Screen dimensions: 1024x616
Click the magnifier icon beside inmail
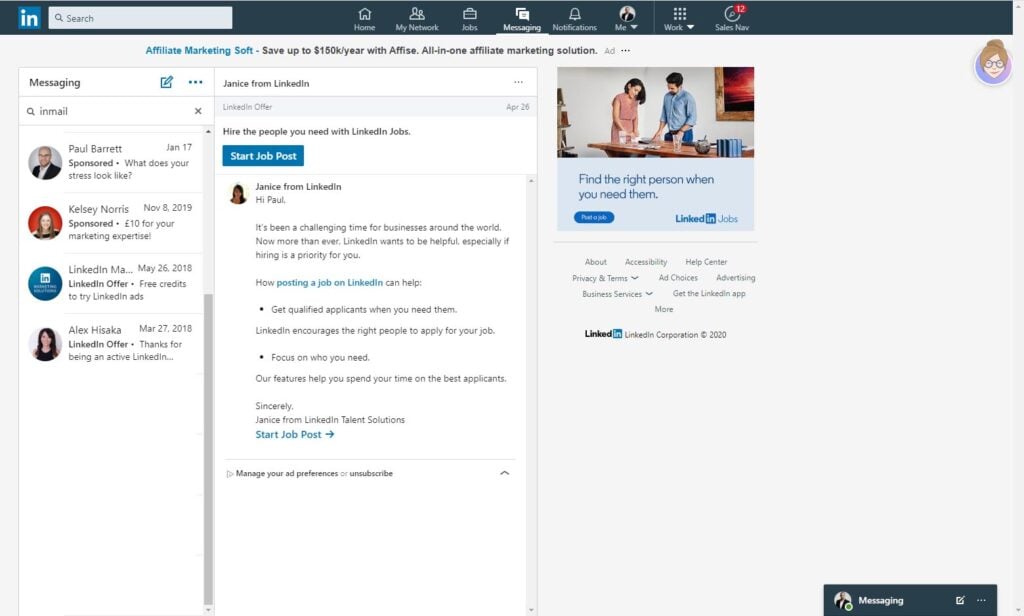pyautogui.click(x=31, y=112)
